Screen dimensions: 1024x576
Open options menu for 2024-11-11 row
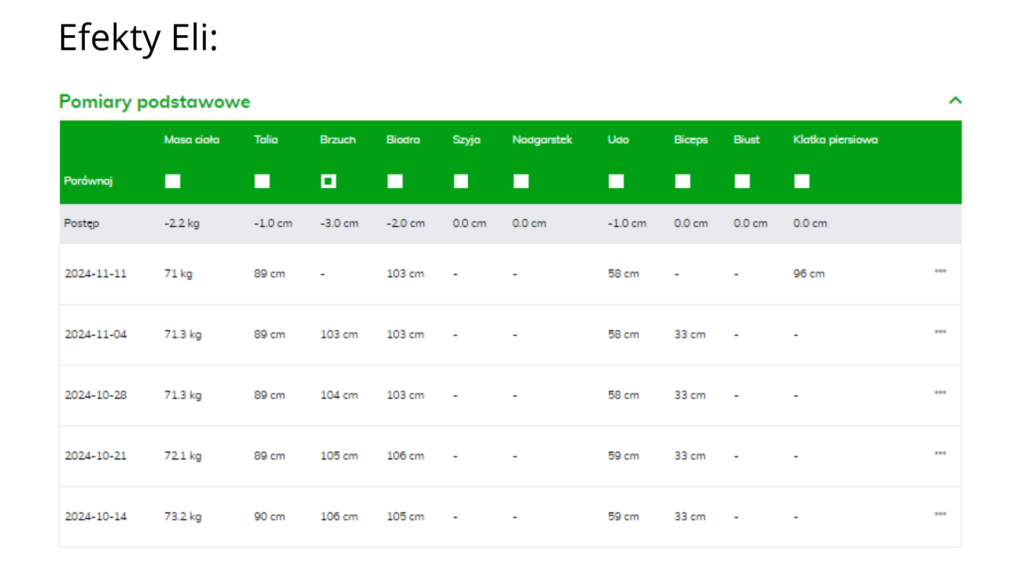[940, 272]
